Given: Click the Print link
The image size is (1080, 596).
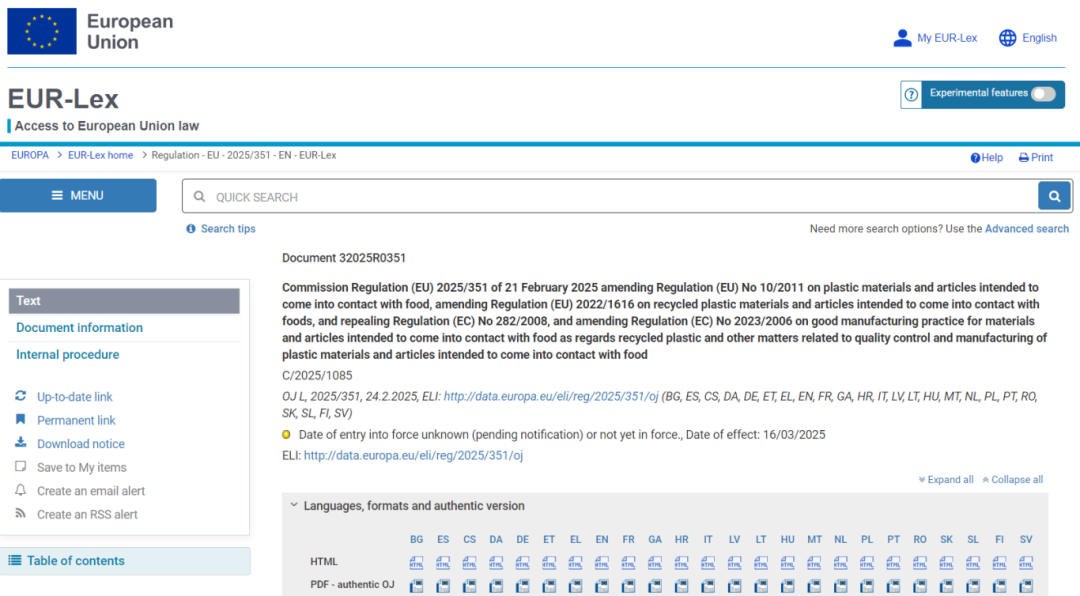Looking at the screenshot, I should click(x=1036, y=158).
